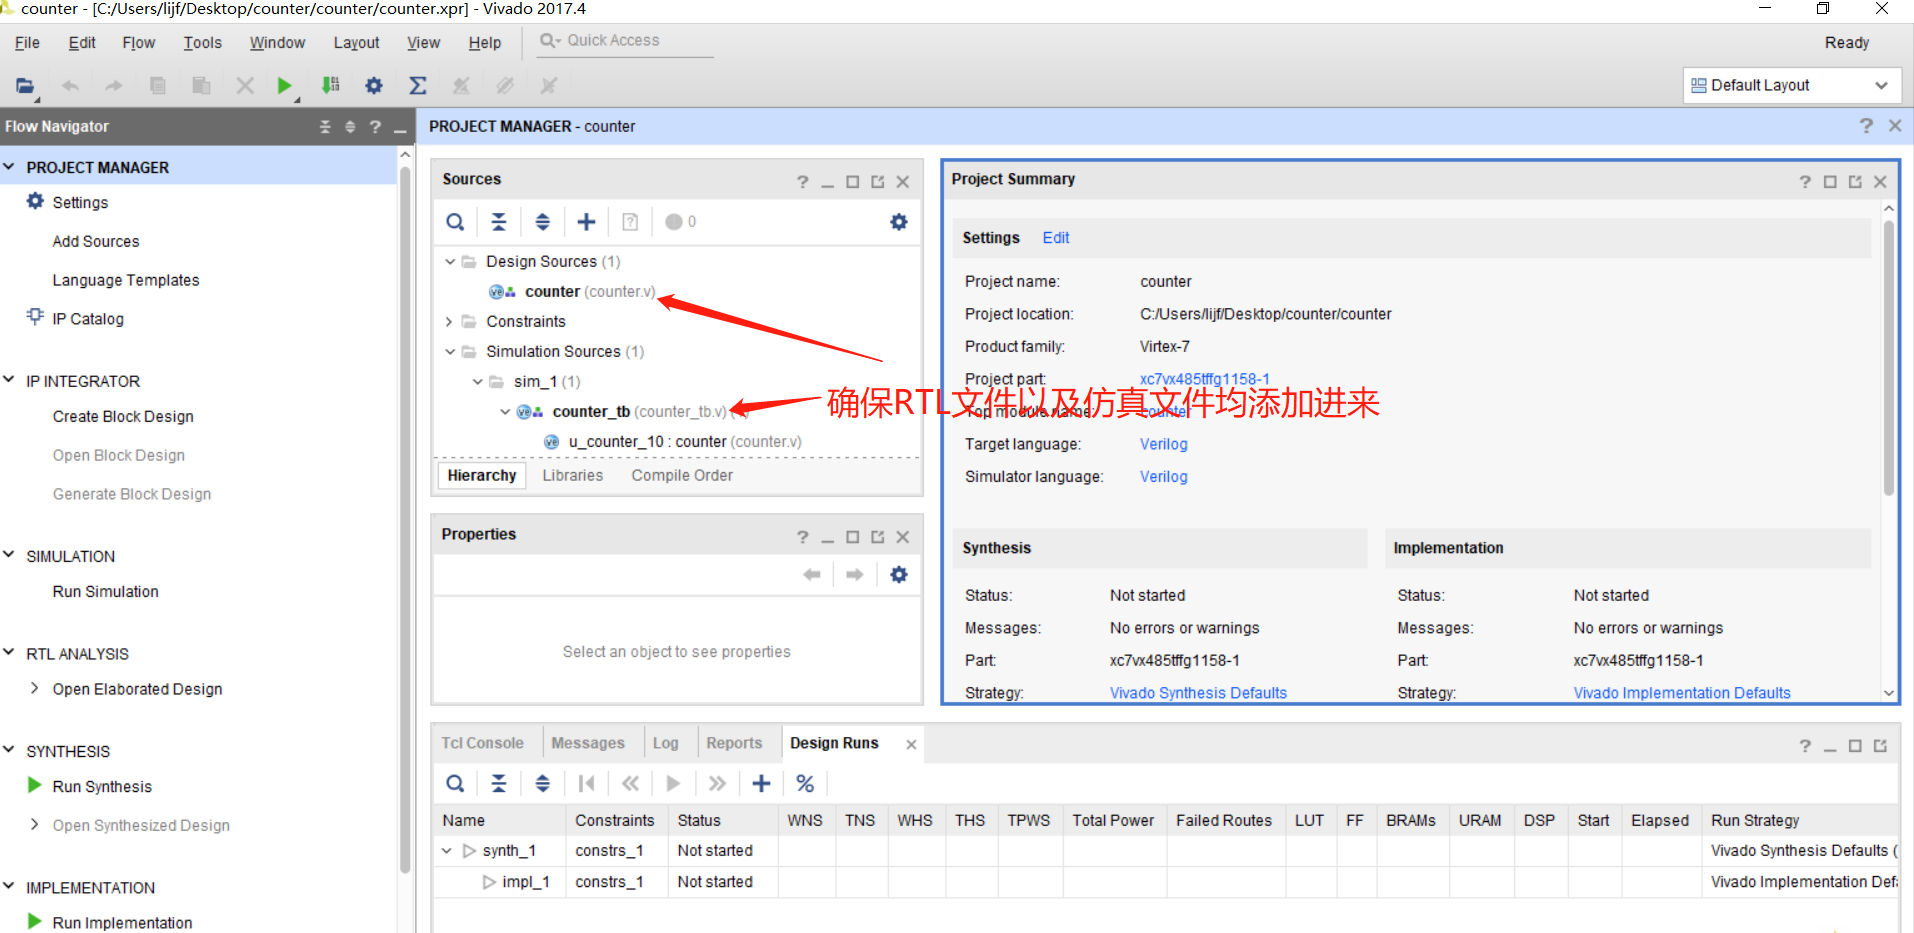1914x933 pixels.
Task: Open the Reports tab
Action: tap(734, 743)
